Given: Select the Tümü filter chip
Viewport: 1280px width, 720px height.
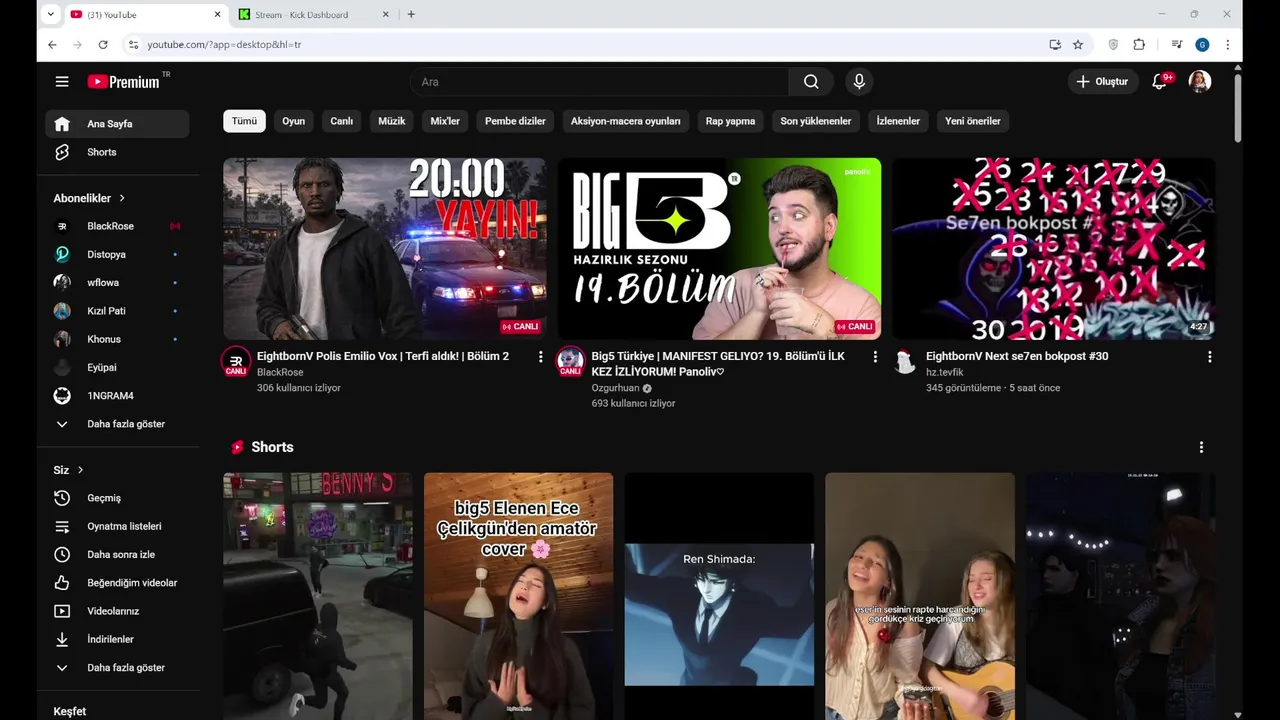Looking at the screenshot, I should (244, 121).
